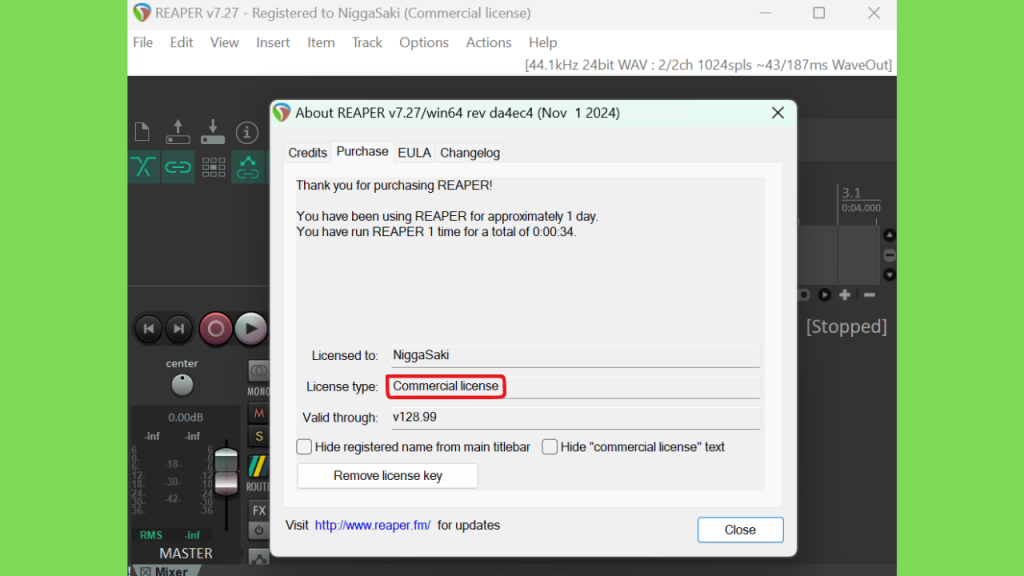Toggle the grid lines icon
This screenshot has width=1024, height=576.
pyautogui.click(x=213, y=167)
